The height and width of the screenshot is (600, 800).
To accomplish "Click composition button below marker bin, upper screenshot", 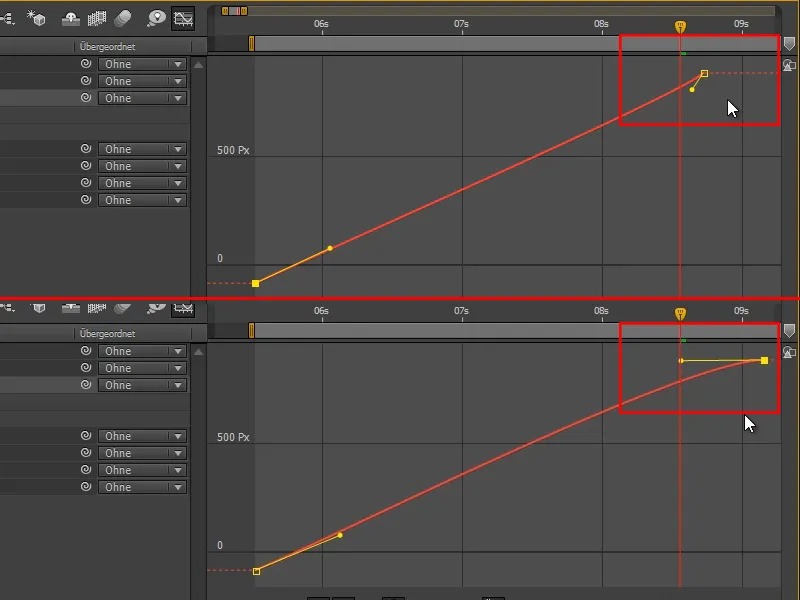I will (x=789, y=65).
